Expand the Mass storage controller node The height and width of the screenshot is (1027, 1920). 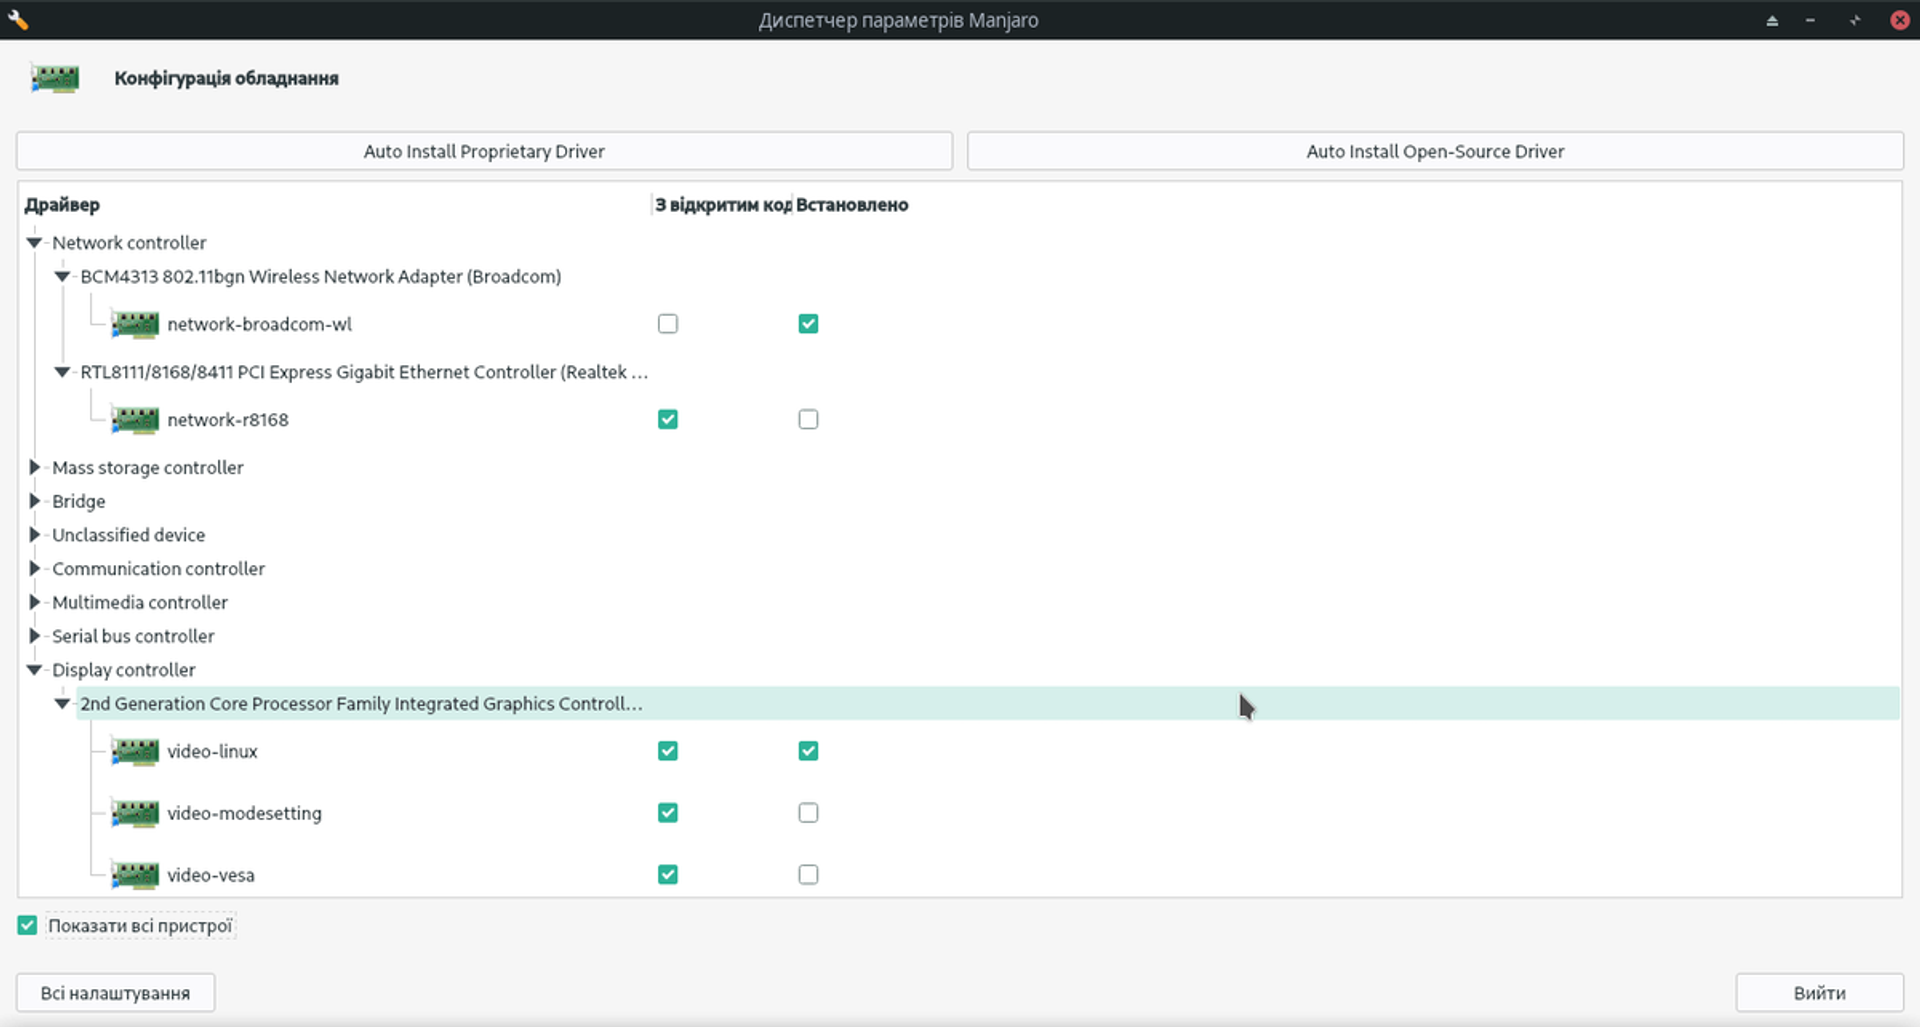[34, 467]
